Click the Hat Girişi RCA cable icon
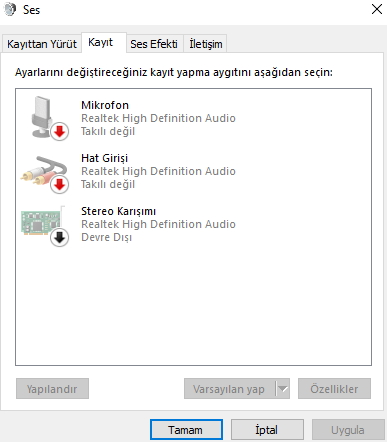 (43, 171)
